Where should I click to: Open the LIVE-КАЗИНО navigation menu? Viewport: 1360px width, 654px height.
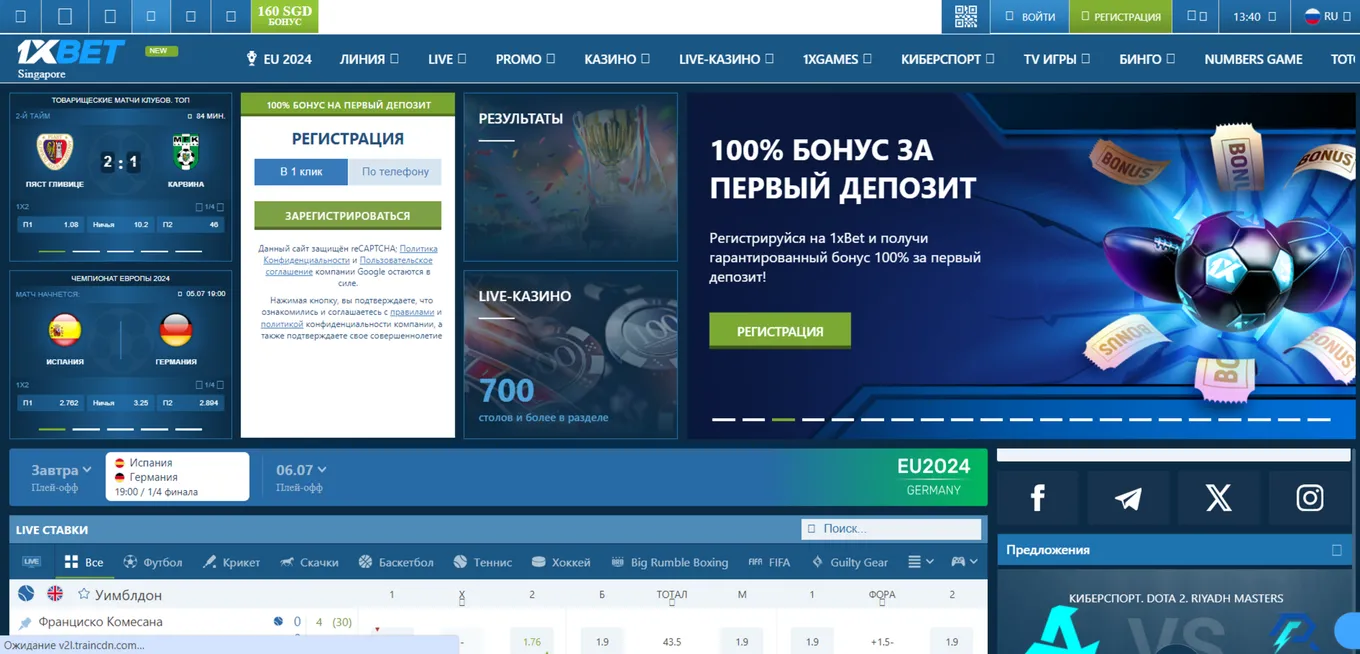[x=726, y=59]
